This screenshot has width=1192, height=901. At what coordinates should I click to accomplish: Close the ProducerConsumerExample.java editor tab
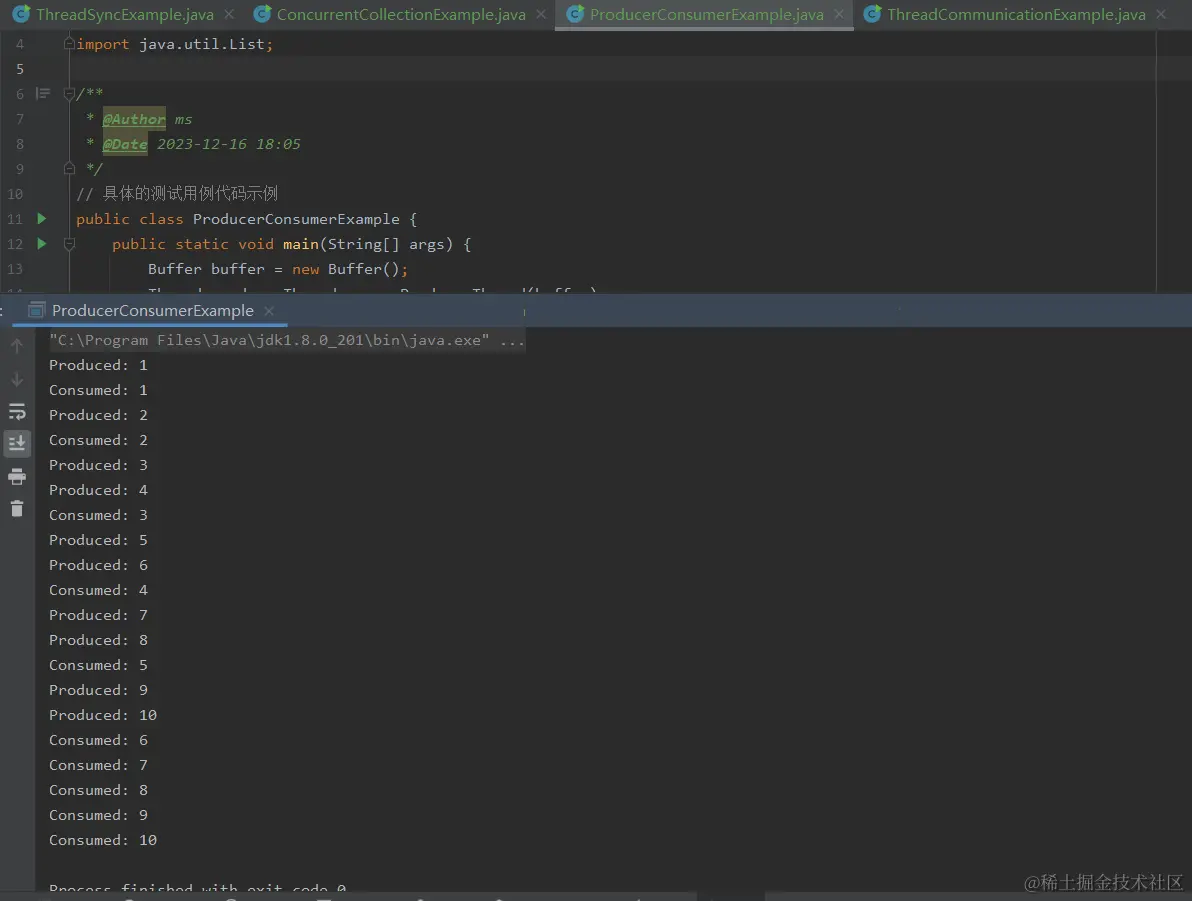click(x=839, y=14)
